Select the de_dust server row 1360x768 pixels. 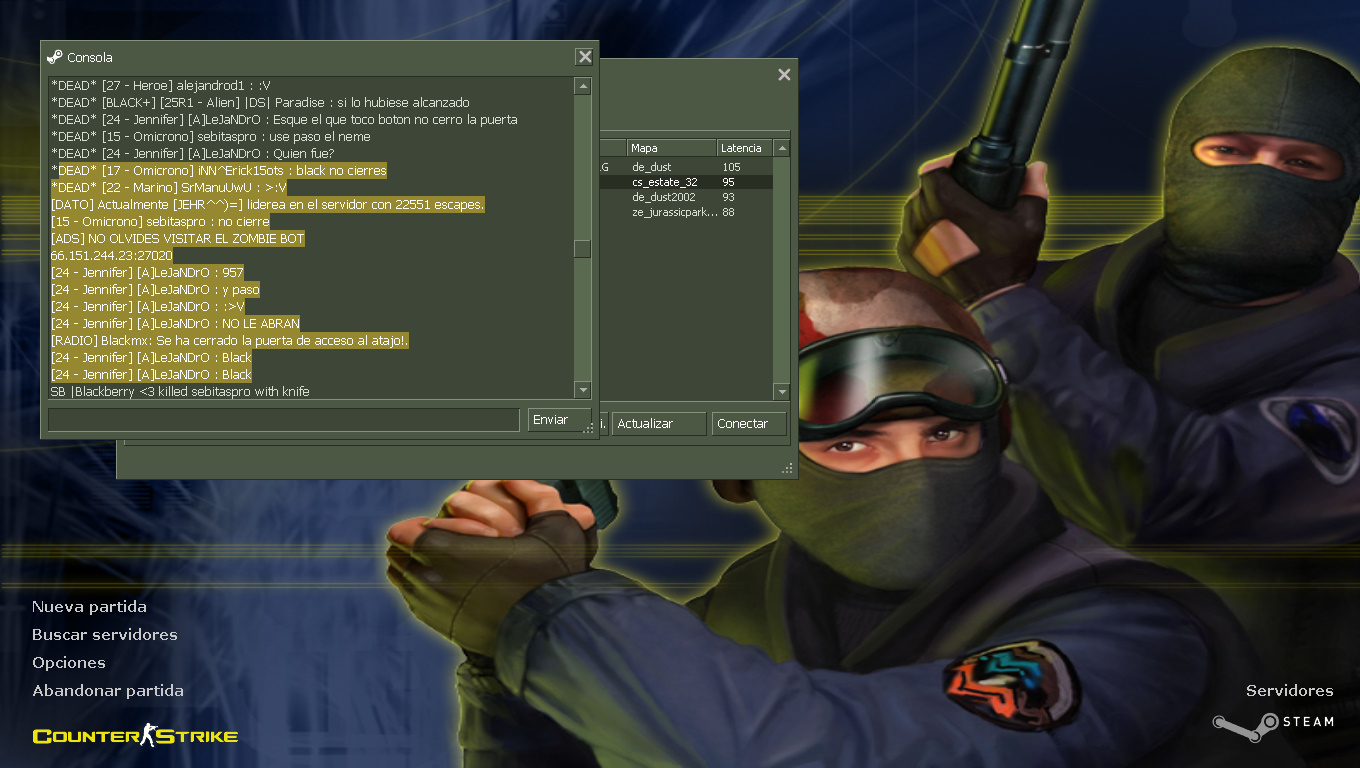[686, 167]
